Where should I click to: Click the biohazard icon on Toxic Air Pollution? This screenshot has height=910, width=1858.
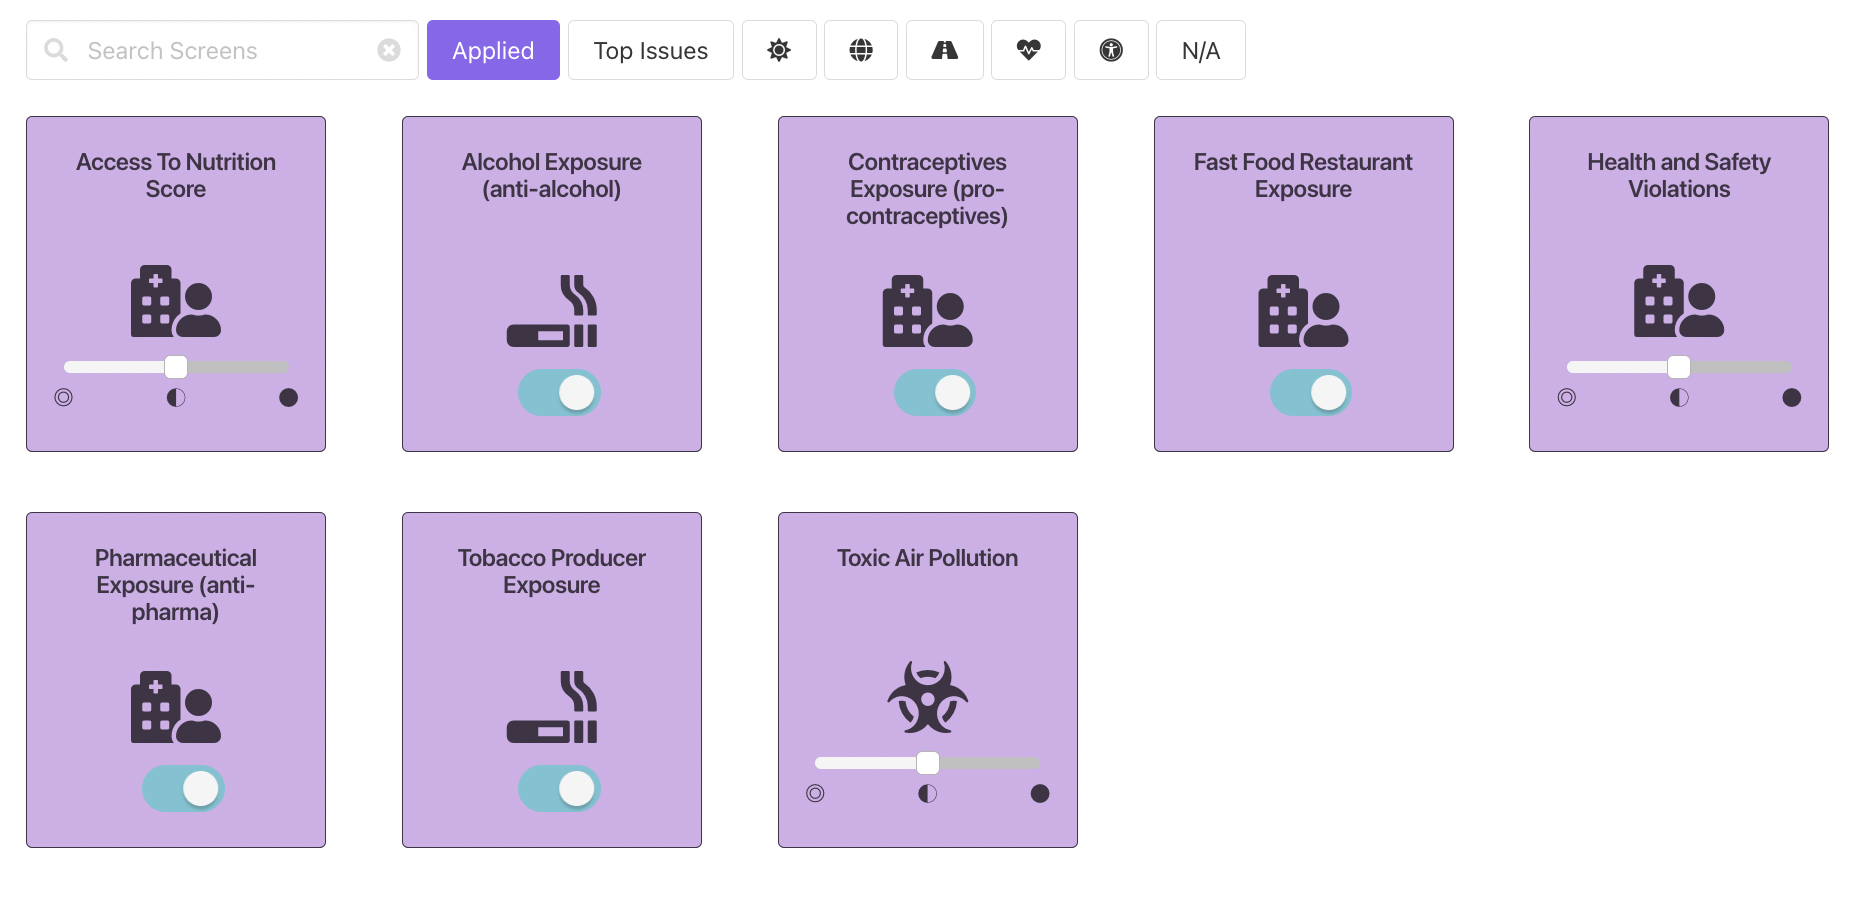tap(928, 697)
